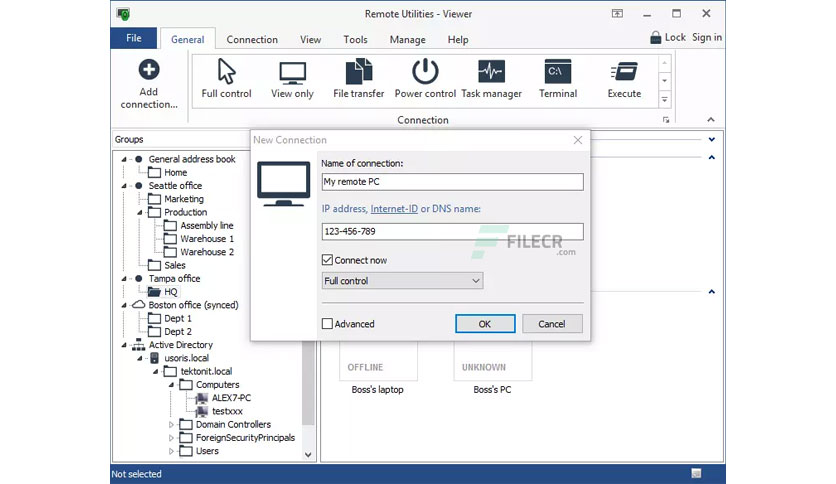Open the Tools tab
Image resolution: width=836 pixels, height=484 pixels.
(356, 39)
